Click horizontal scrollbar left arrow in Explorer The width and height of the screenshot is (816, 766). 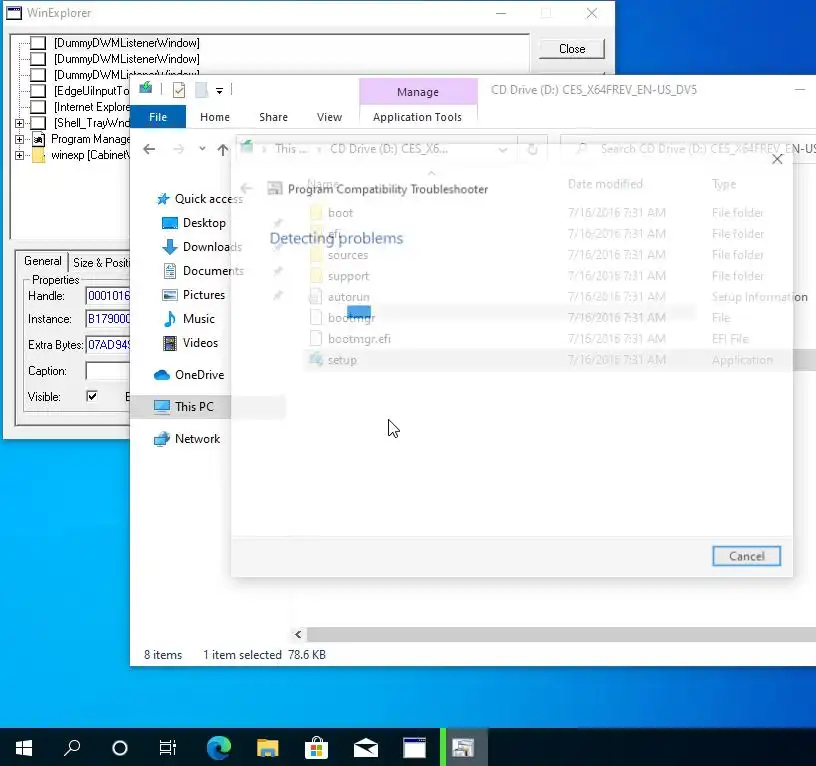coord(298,634)
